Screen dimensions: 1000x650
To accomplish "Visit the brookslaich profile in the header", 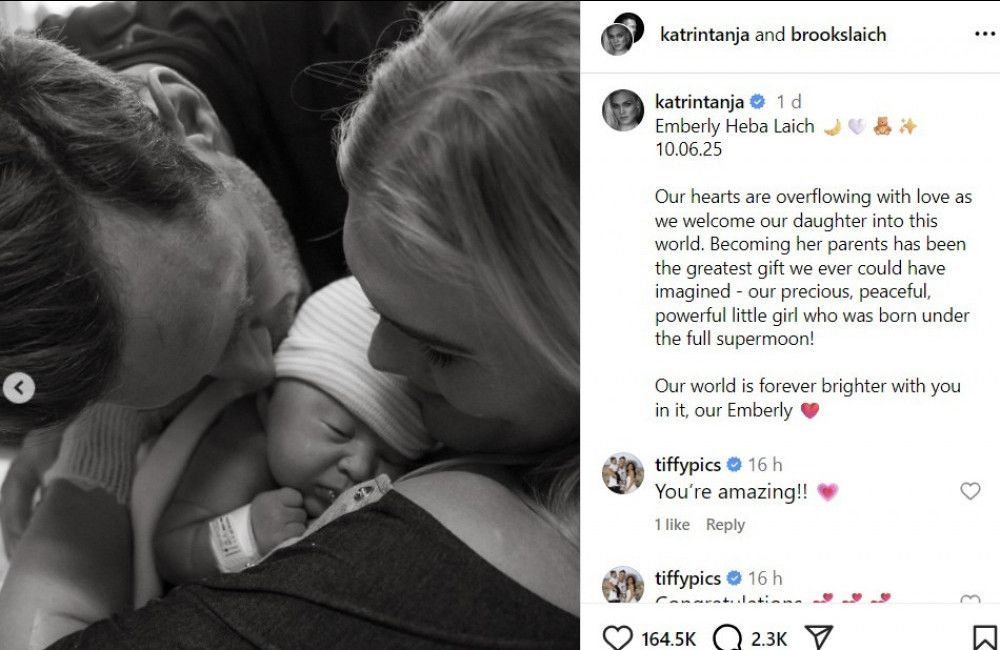I will click(x=838, y=34).
